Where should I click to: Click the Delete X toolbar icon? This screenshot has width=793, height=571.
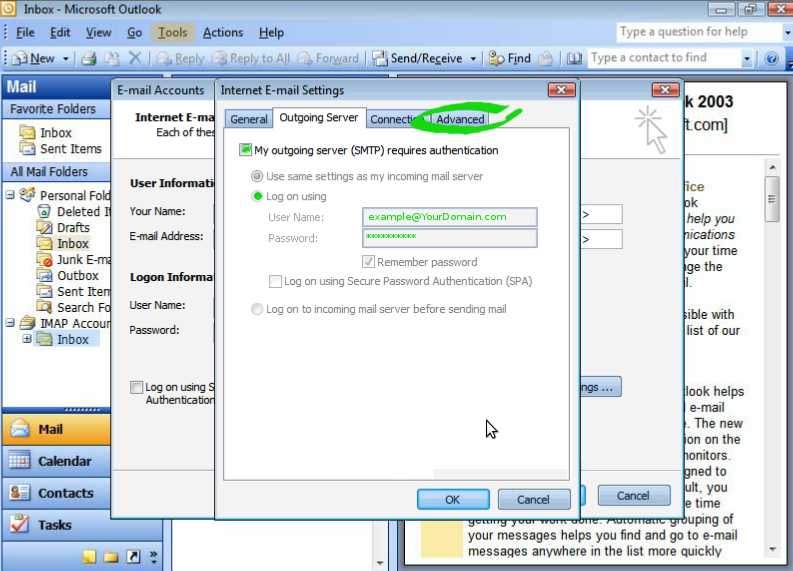click(135, 59)
